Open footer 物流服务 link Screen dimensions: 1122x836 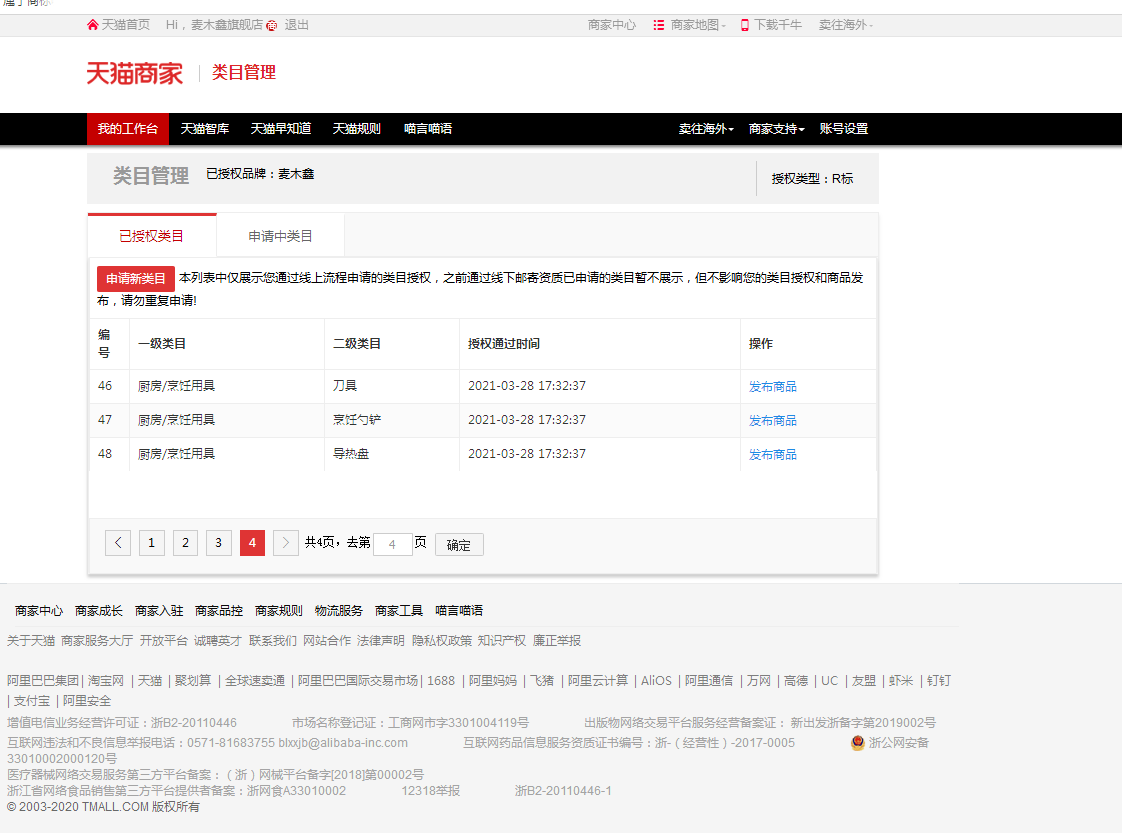338,611
